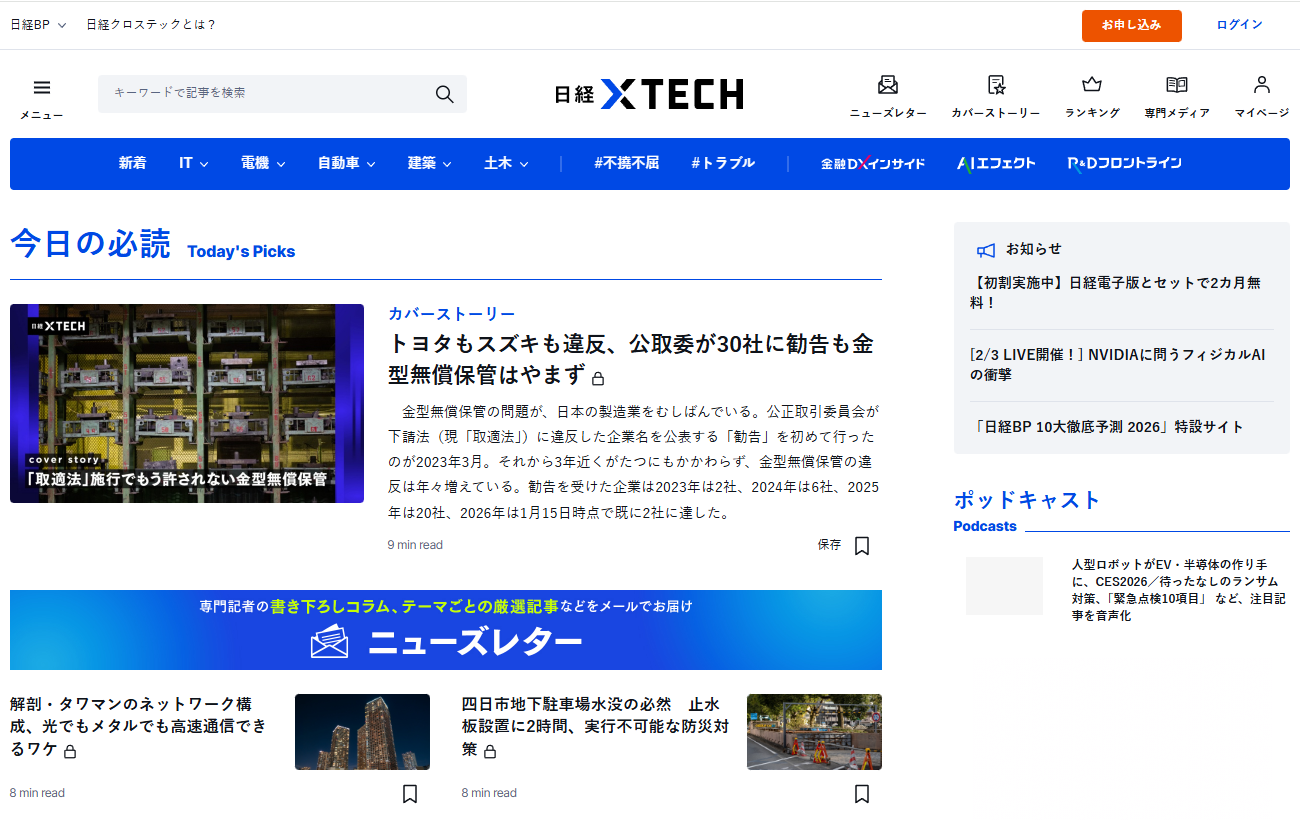The height and width of the screenshot is (820, 1300).
Task: Expand the 日経BP dropdown at top
Action: tap(38, 25)
